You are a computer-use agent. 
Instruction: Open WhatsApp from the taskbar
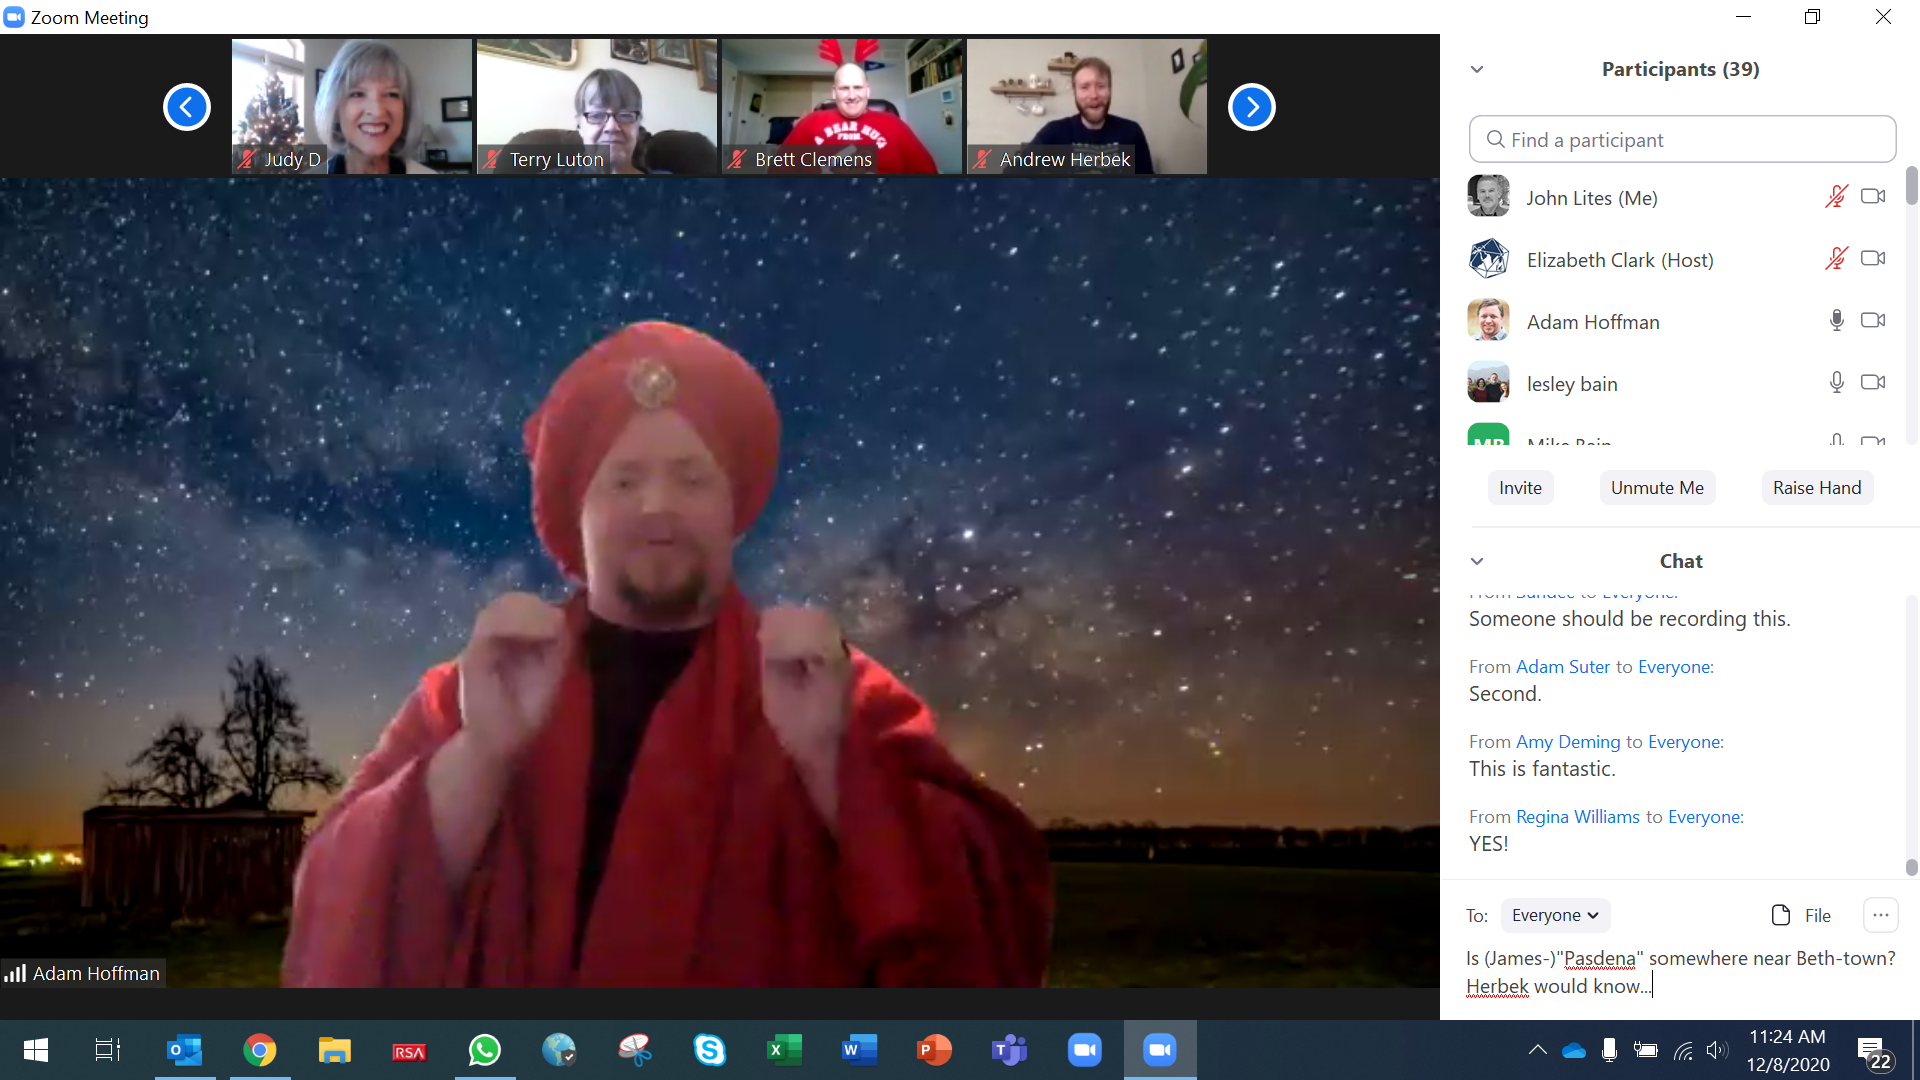coord(485,1050)
